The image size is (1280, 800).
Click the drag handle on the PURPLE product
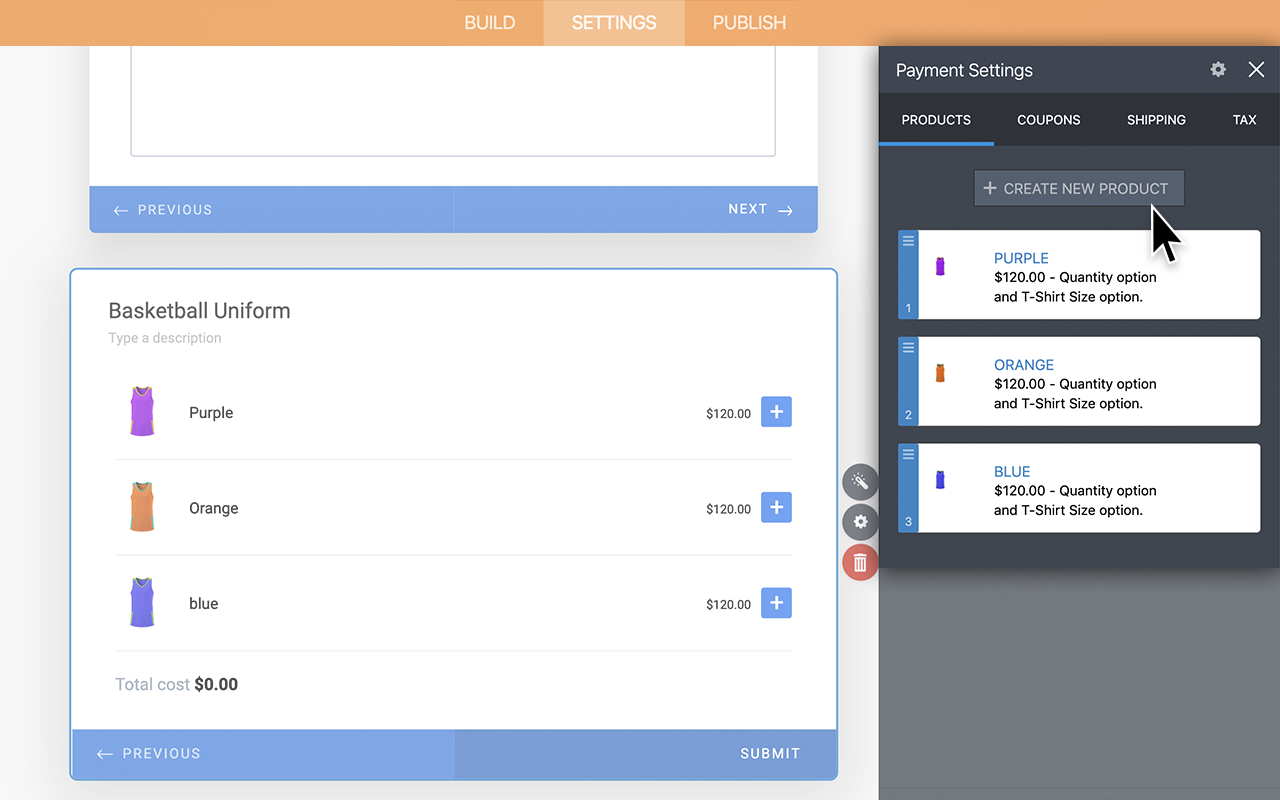(907, 241)
